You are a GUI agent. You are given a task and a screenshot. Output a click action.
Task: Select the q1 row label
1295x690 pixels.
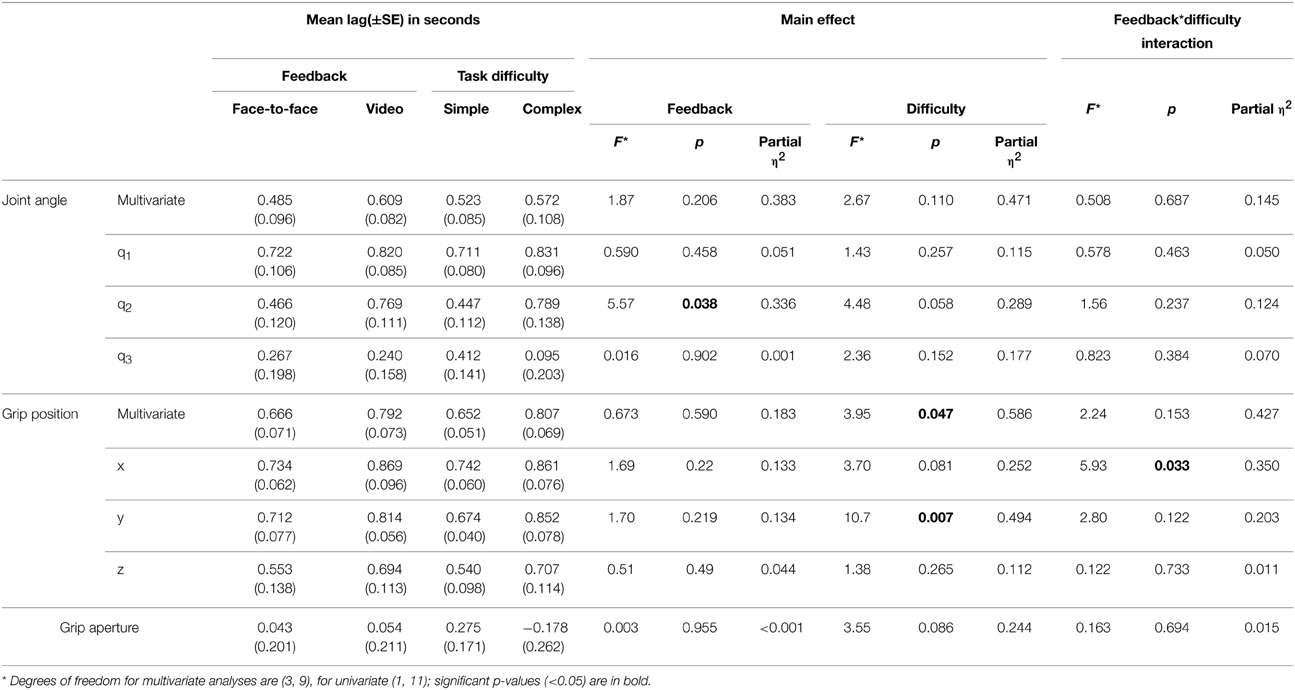pyautogui.click(x=125, y=256)
